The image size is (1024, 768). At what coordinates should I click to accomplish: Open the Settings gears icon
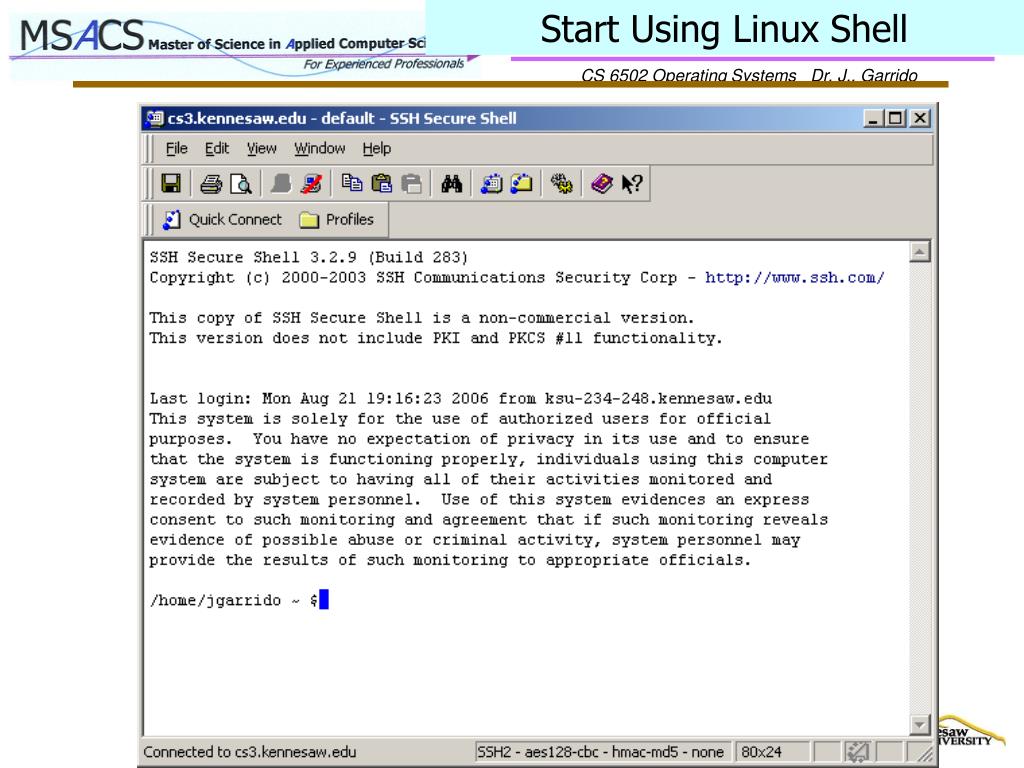coord(561,184)
